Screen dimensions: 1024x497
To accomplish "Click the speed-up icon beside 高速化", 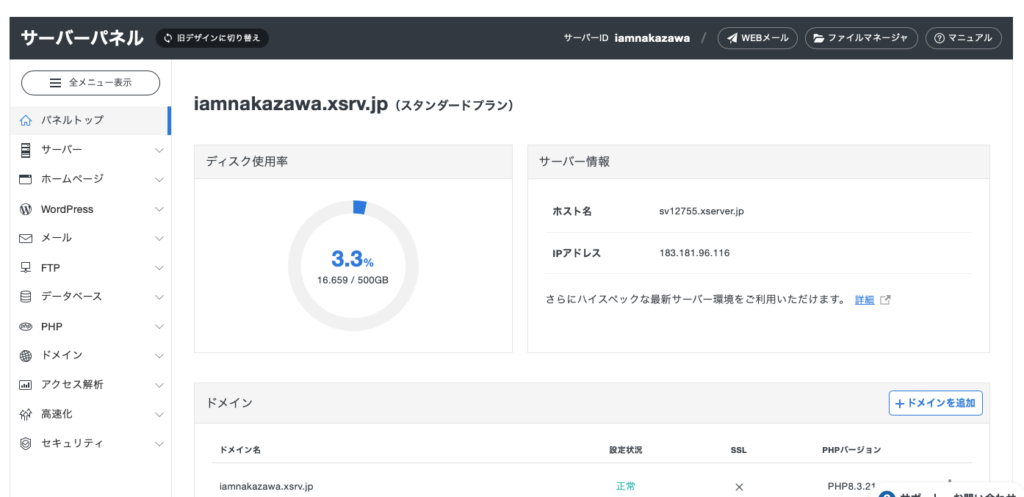I will tap(25, 414).
